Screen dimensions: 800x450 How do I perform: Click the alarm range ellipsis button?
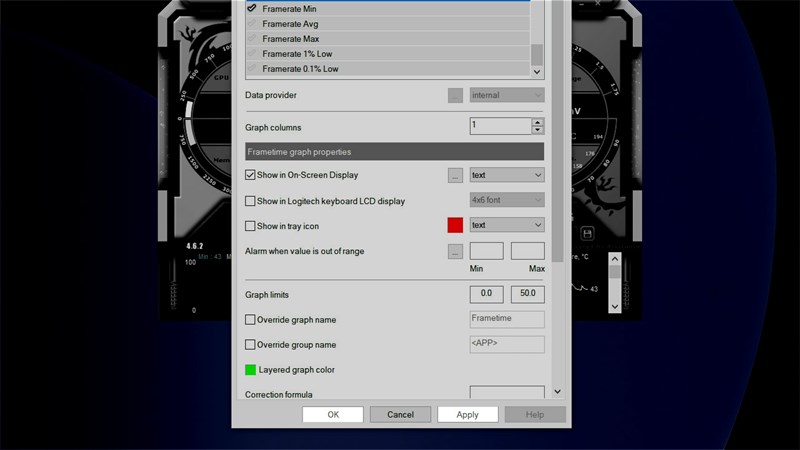click(455, 252)
